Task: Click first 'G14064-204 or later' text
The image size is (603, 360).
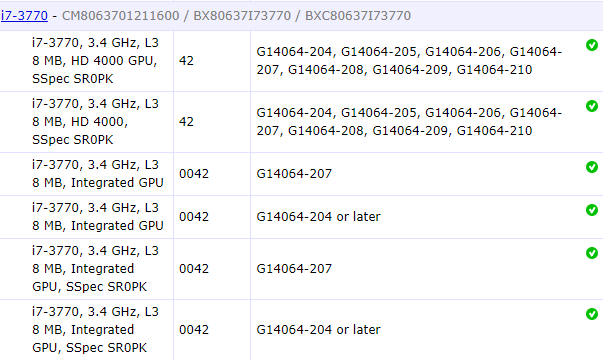Action: [318, 217]
